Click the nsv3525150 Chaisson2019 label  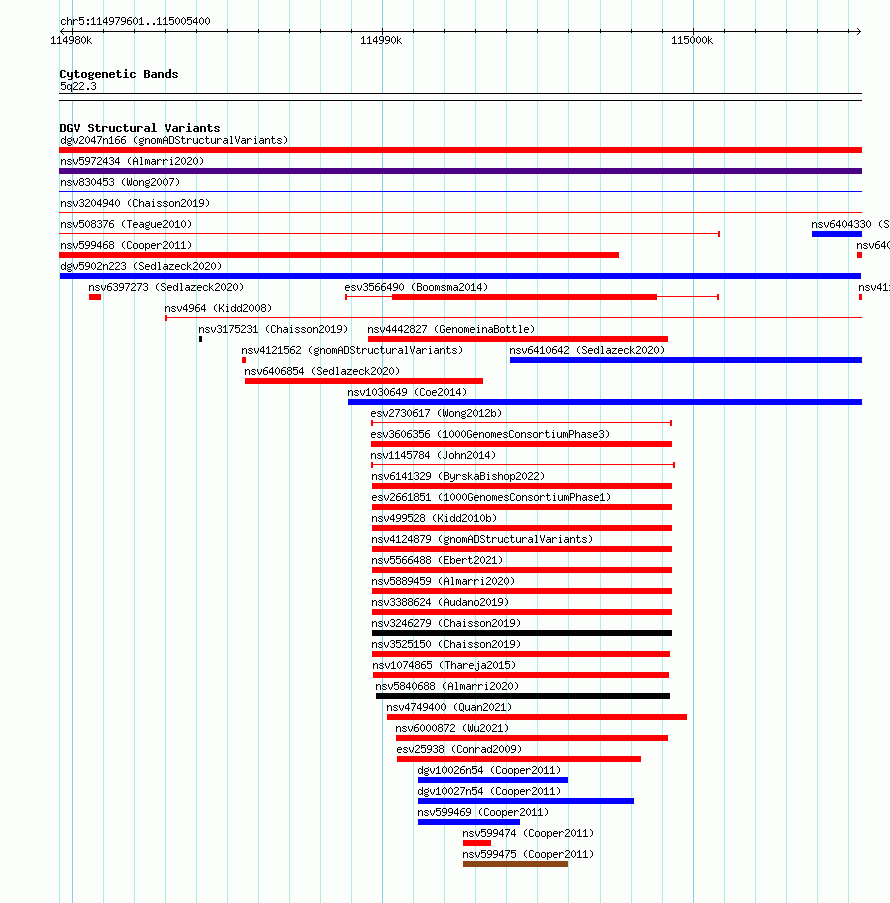[446, 644]
